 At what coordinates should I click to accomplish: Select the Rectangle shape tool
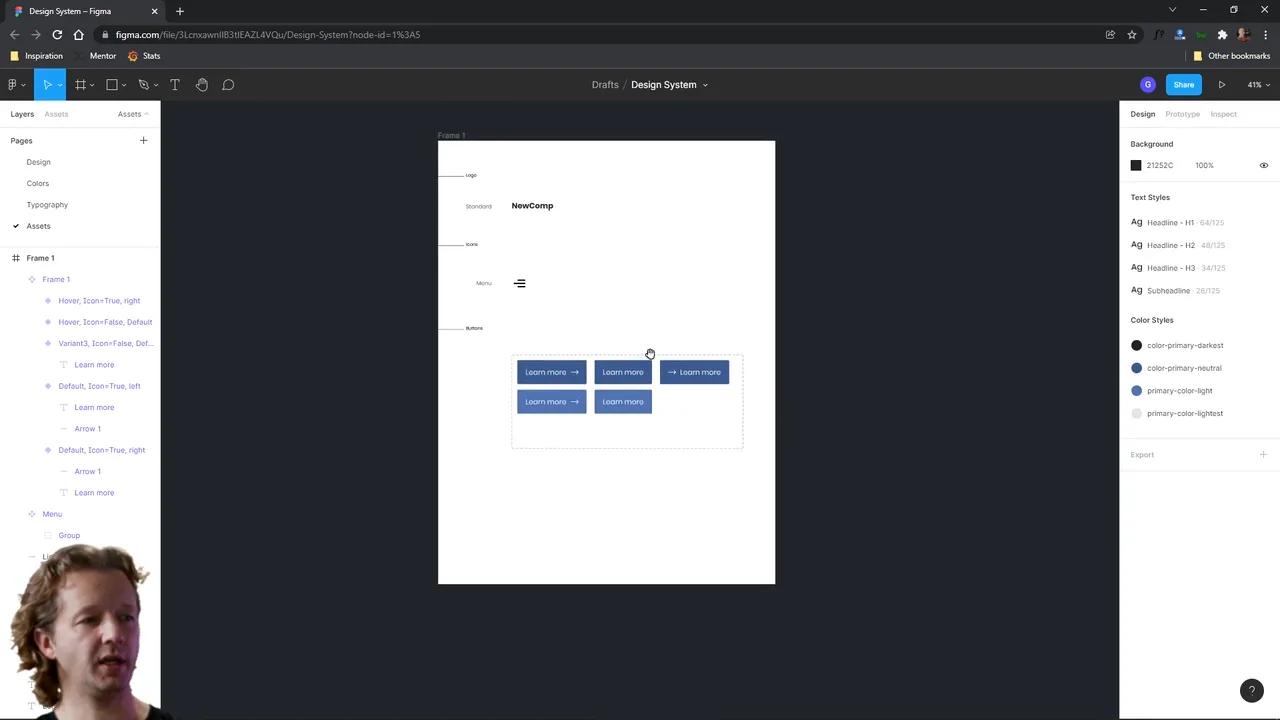click(x=110, y=84)
